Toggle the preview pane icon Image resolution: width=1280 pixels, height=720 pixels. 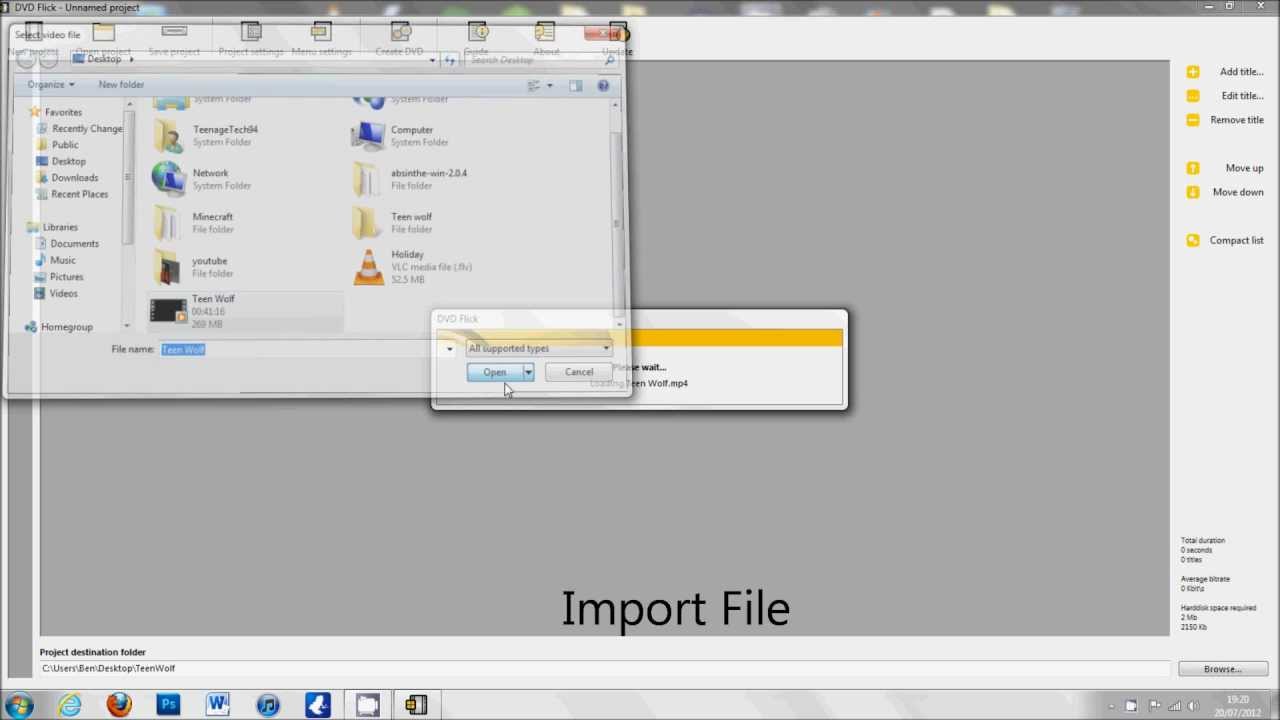pos(576,86)
